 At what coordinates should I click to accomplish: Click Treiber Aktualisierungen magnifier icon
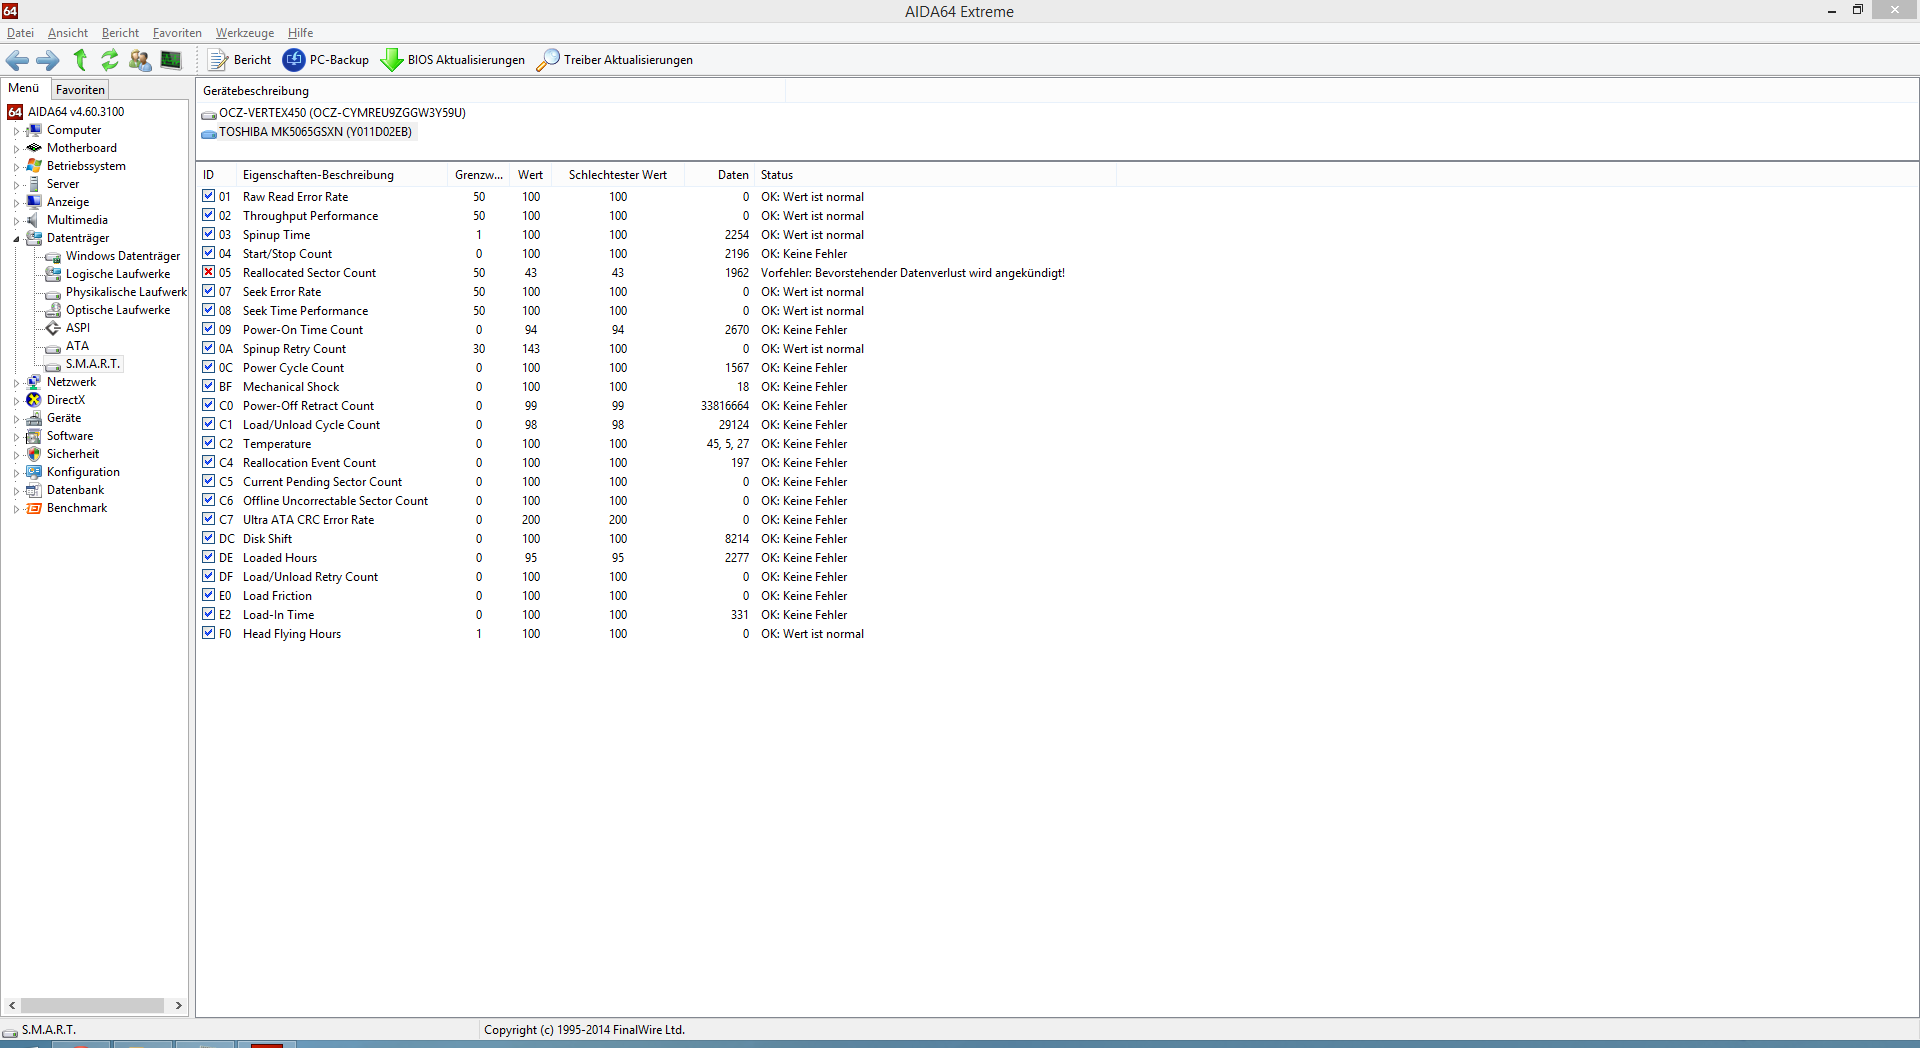pos(548,60)
